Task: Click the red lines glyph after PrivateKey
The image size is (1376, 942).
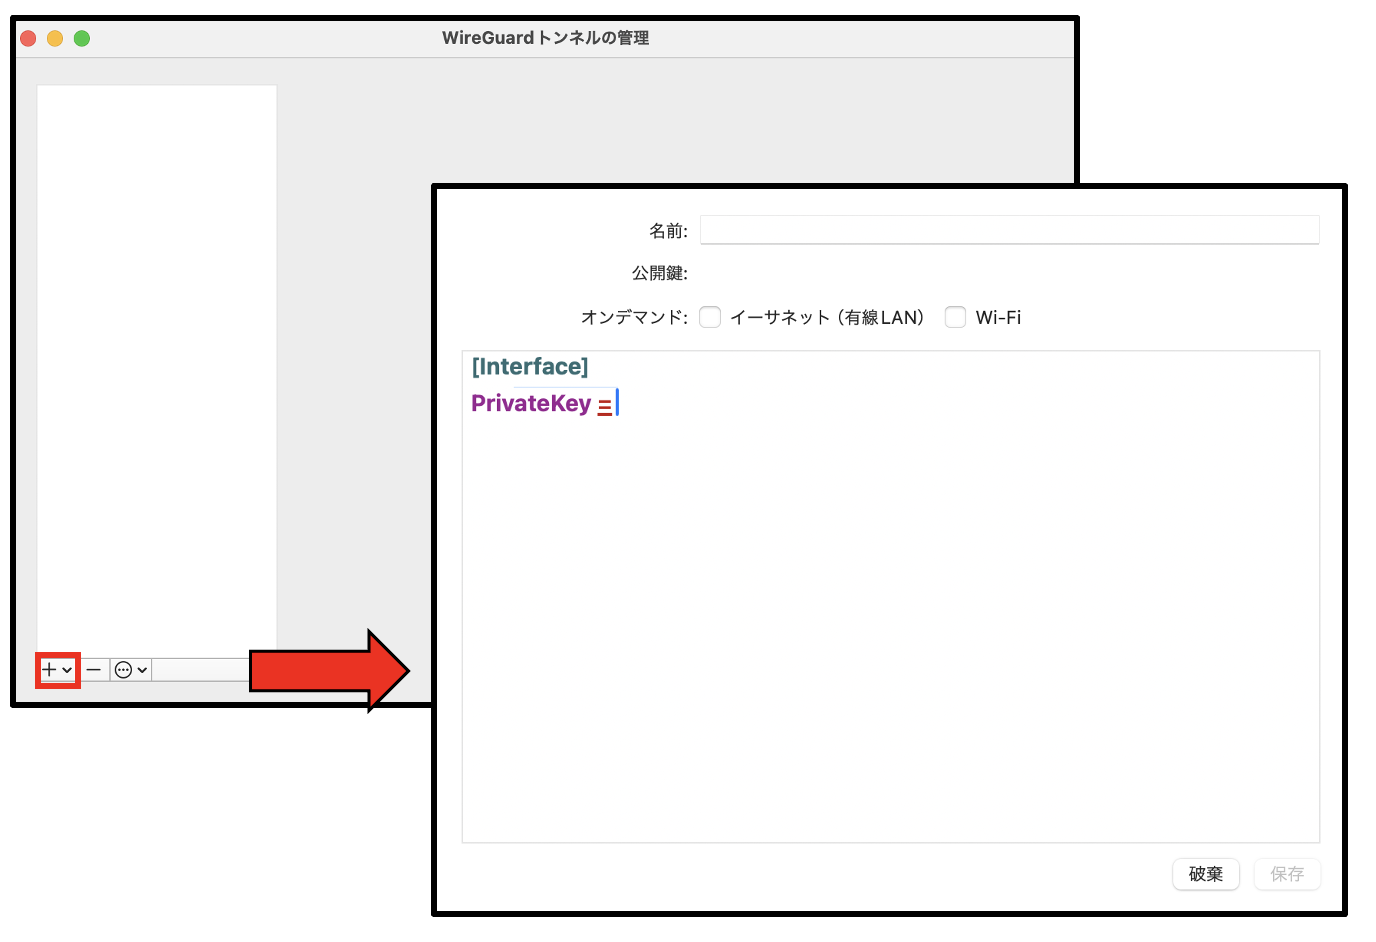Action: [605, 404]
